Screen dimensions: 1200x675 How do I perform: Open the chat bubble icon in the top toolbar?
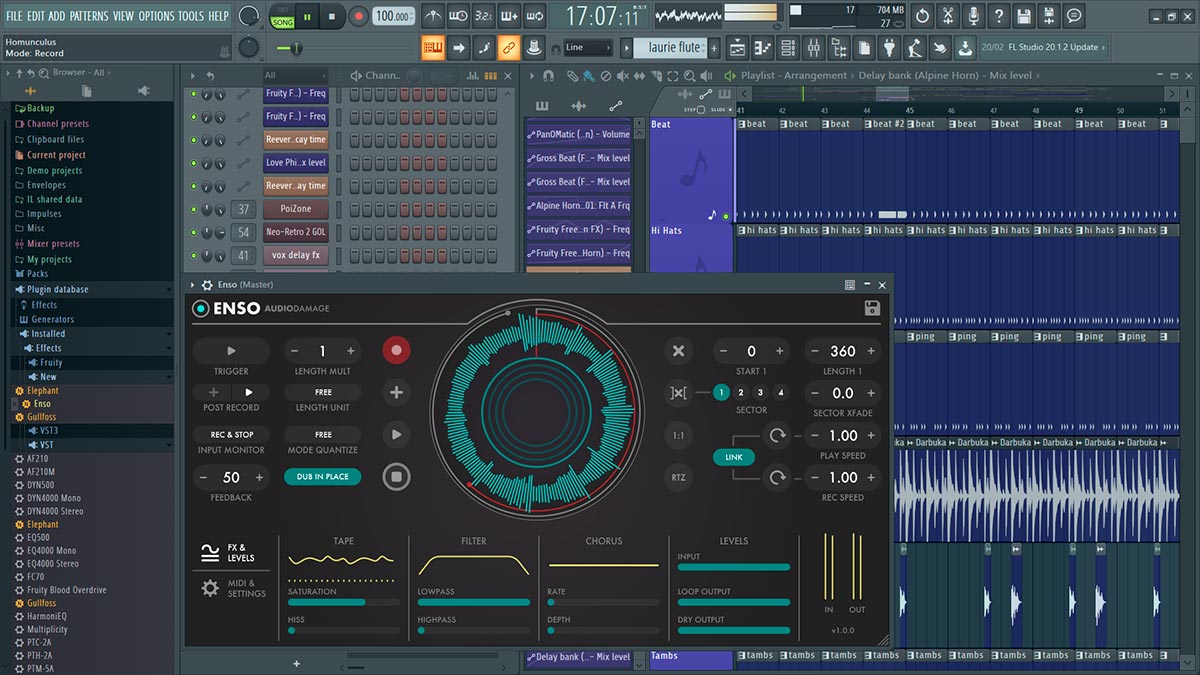(x=1074, y=16)
